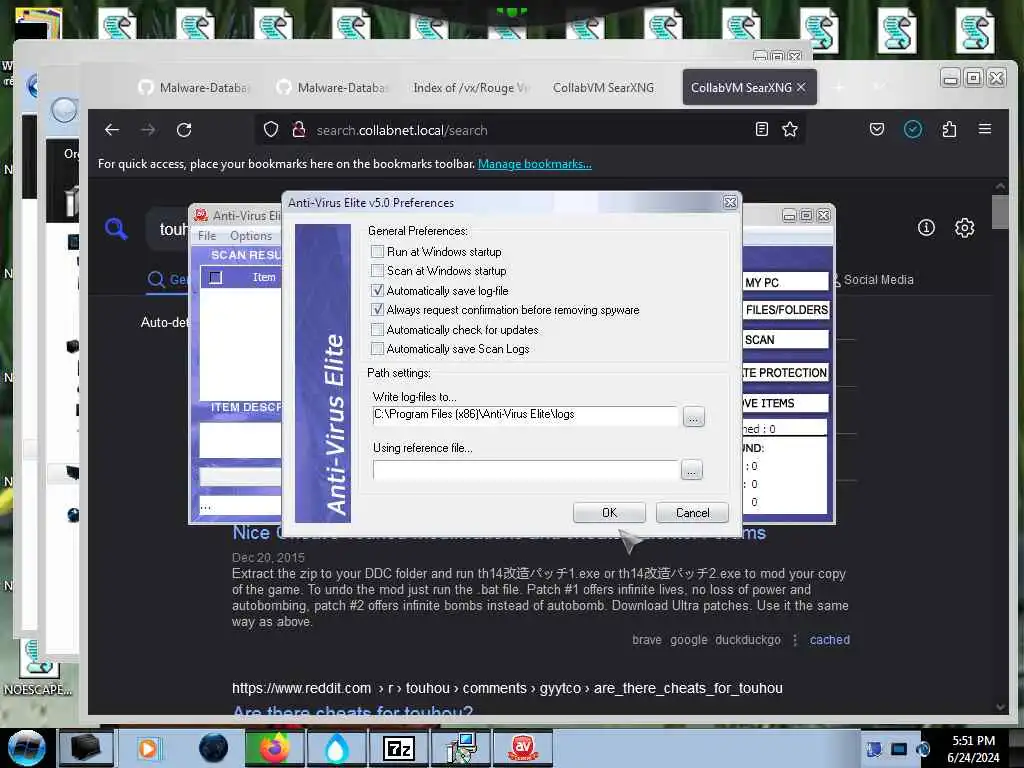Open the Extensions puzzle icon
The height and width of the screenshot is (768, 1024).
point(949,129)
